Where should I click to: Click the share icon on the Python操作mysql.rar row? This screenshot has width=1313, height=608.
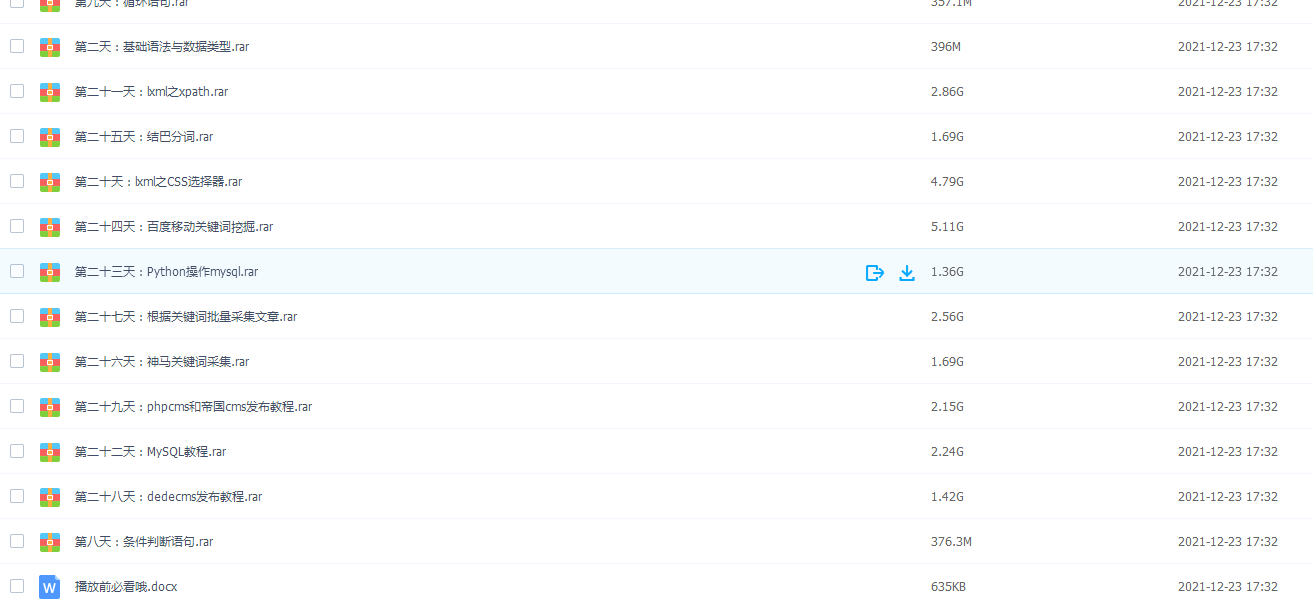[875, 272]
